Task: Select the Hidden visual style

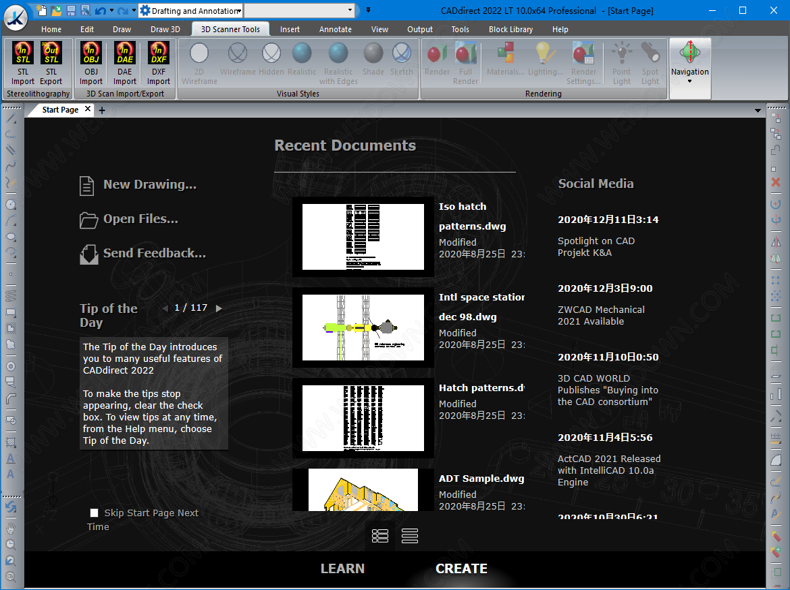Action: point(272,59)
